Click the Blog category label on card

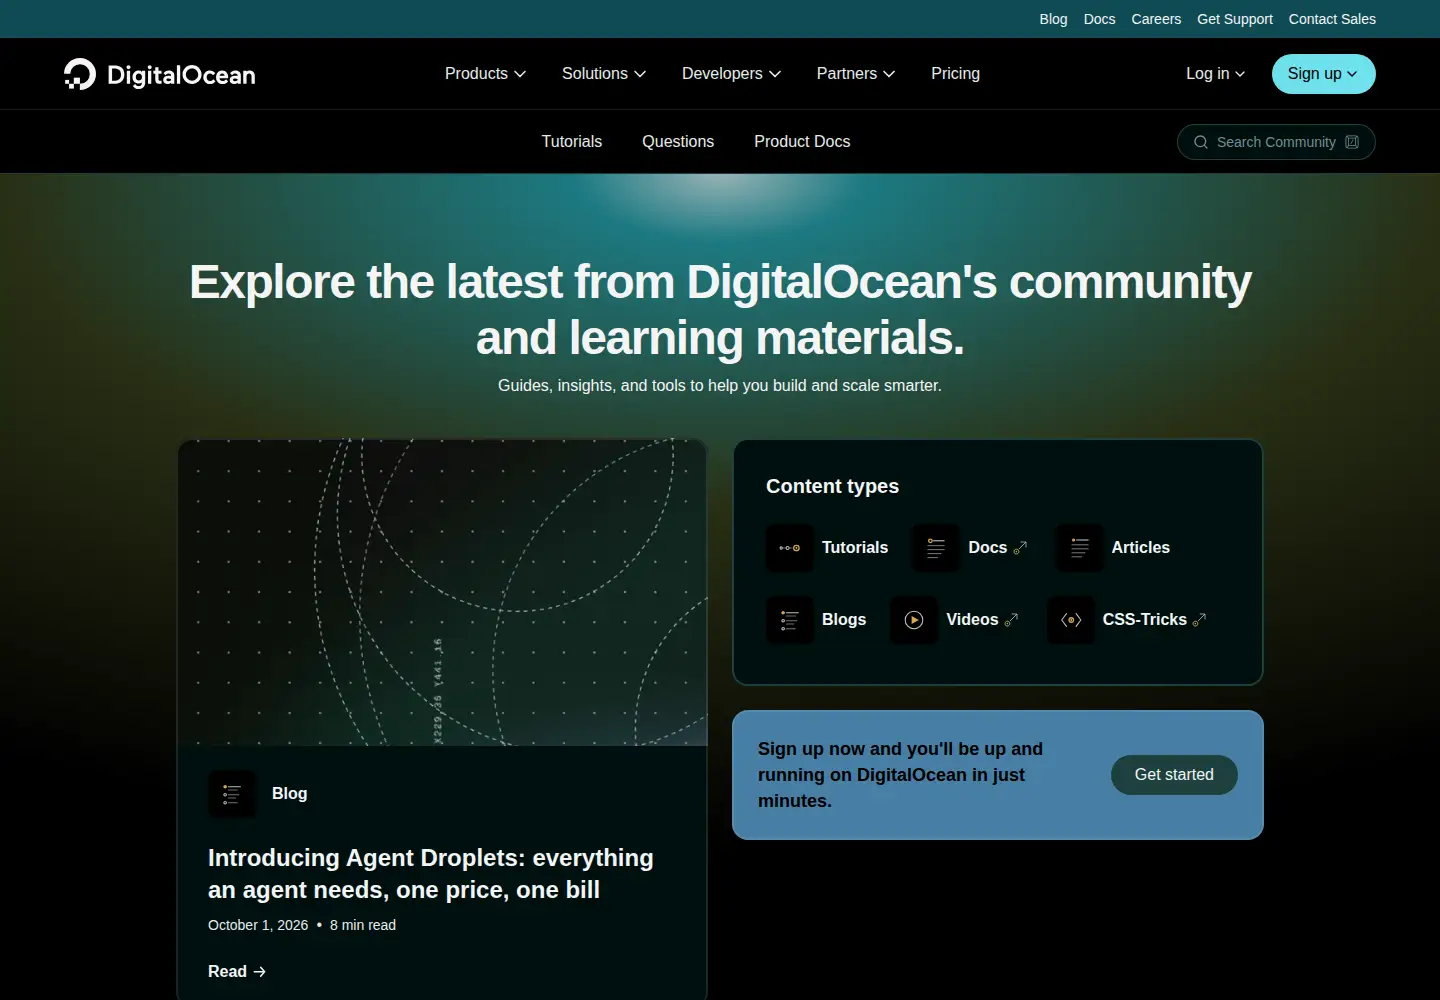pyautogui.click(x=289, y=794)
